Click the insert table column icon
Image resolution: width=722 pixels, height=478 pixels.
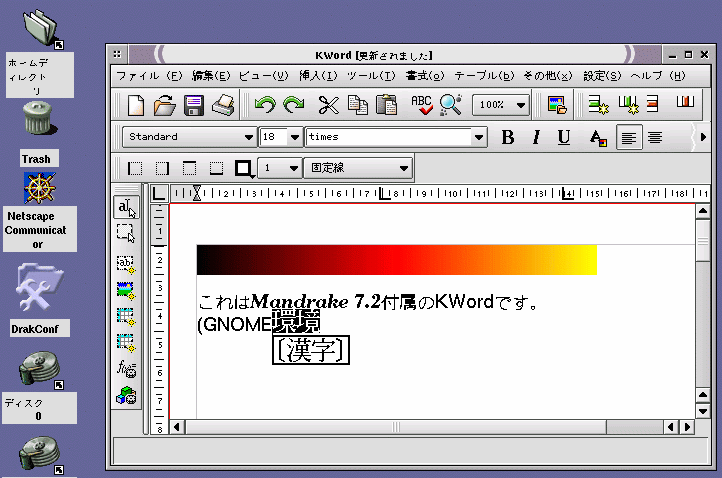[628, 105]
